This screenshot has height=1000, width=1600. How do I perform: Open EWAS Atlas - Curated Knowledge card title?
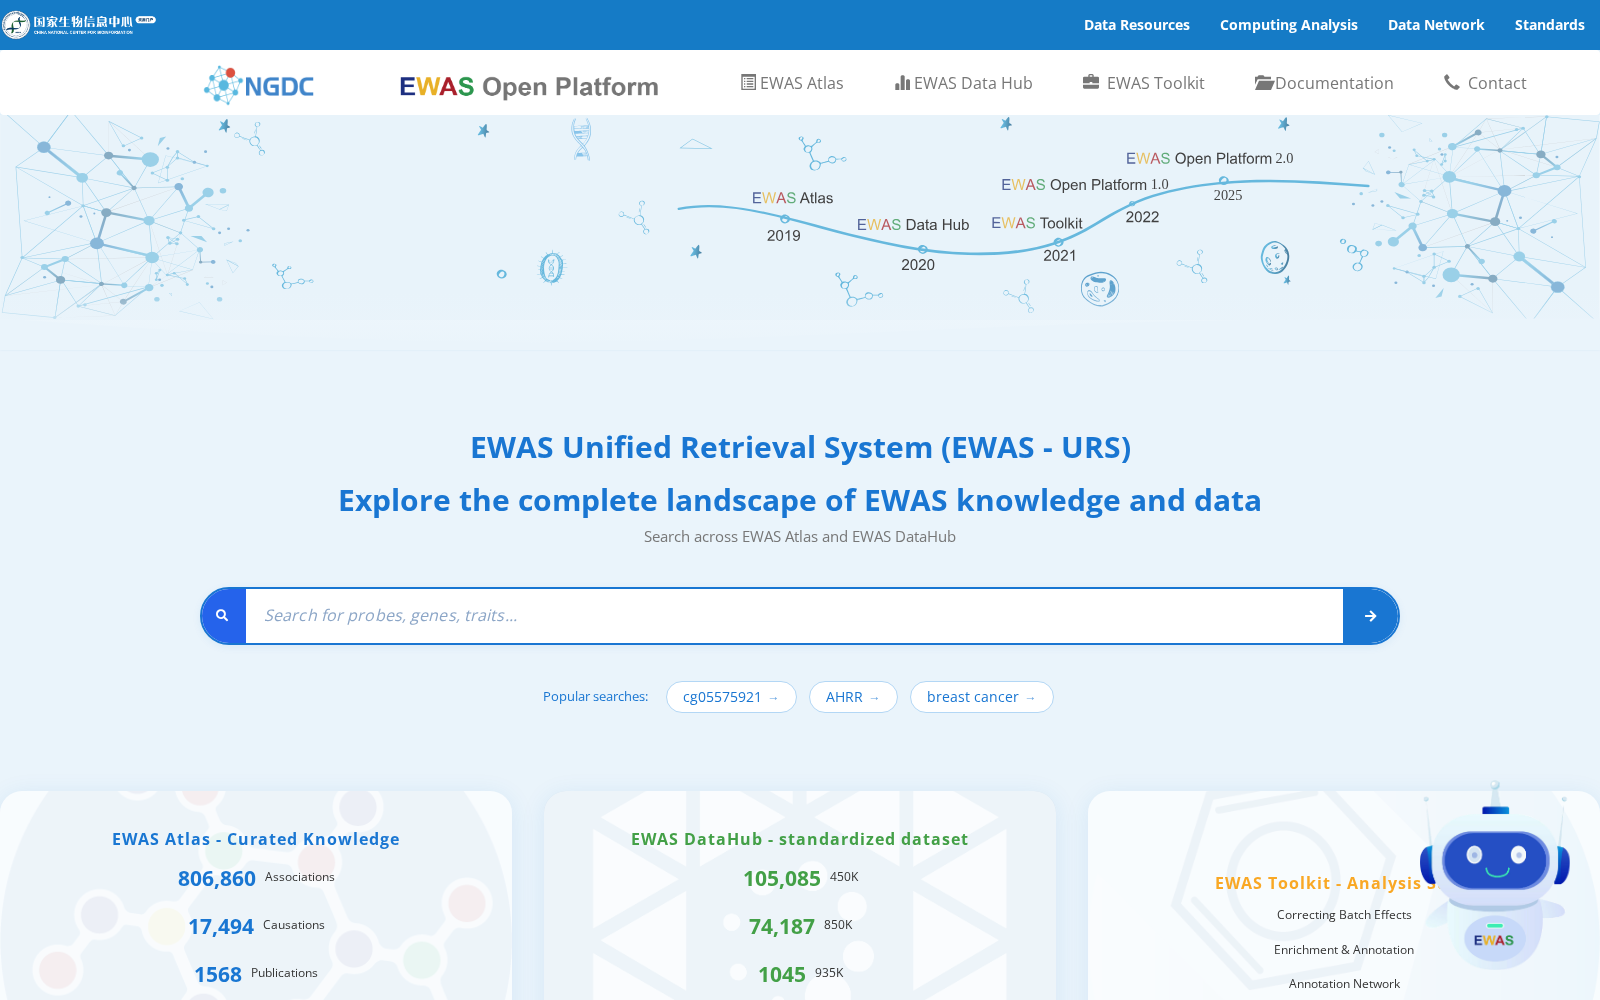pyautogui.click(x=256, y=839)
